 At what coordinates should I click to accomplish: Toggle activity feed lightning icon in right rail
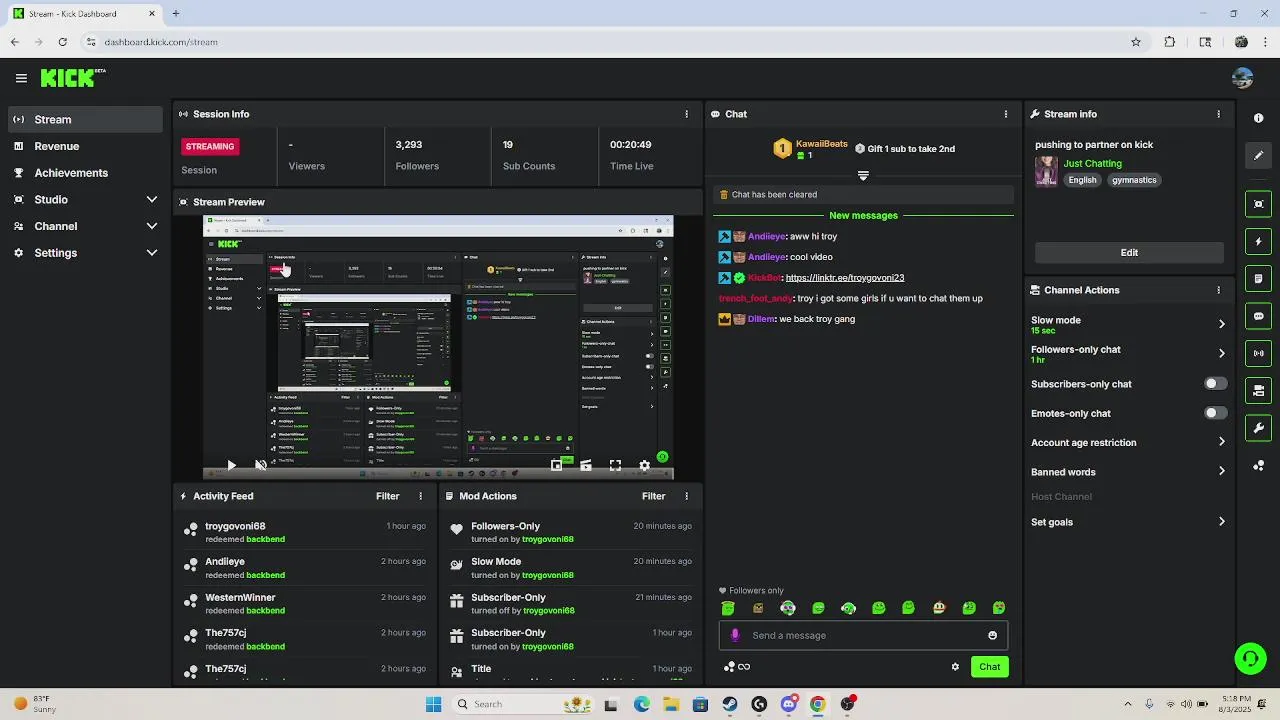tap(1258, 241)
